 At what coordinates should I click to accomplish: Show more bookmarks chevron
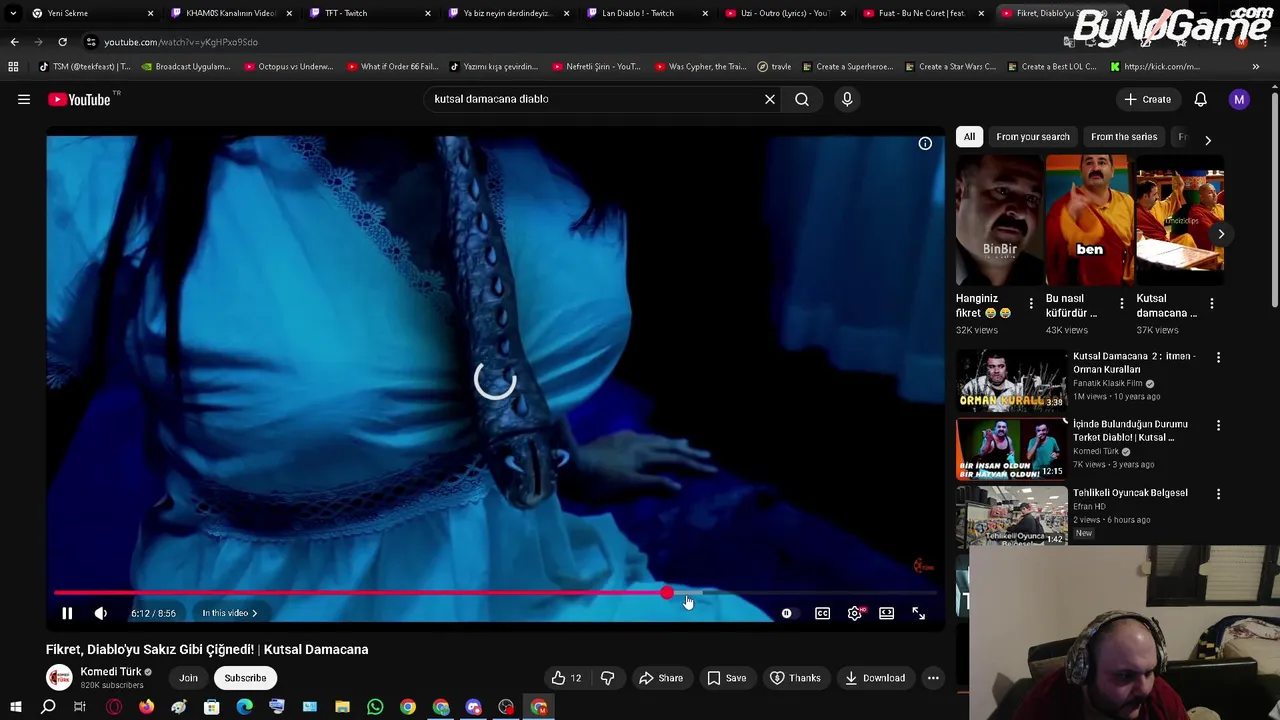1255,67
